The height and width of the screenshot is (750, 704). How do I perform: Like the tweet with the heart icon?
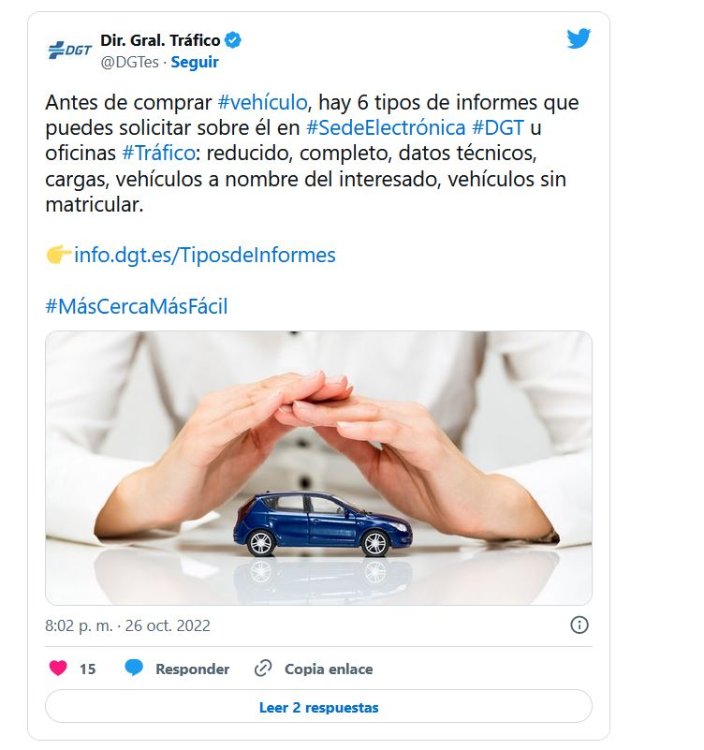[x=58, y=668]
